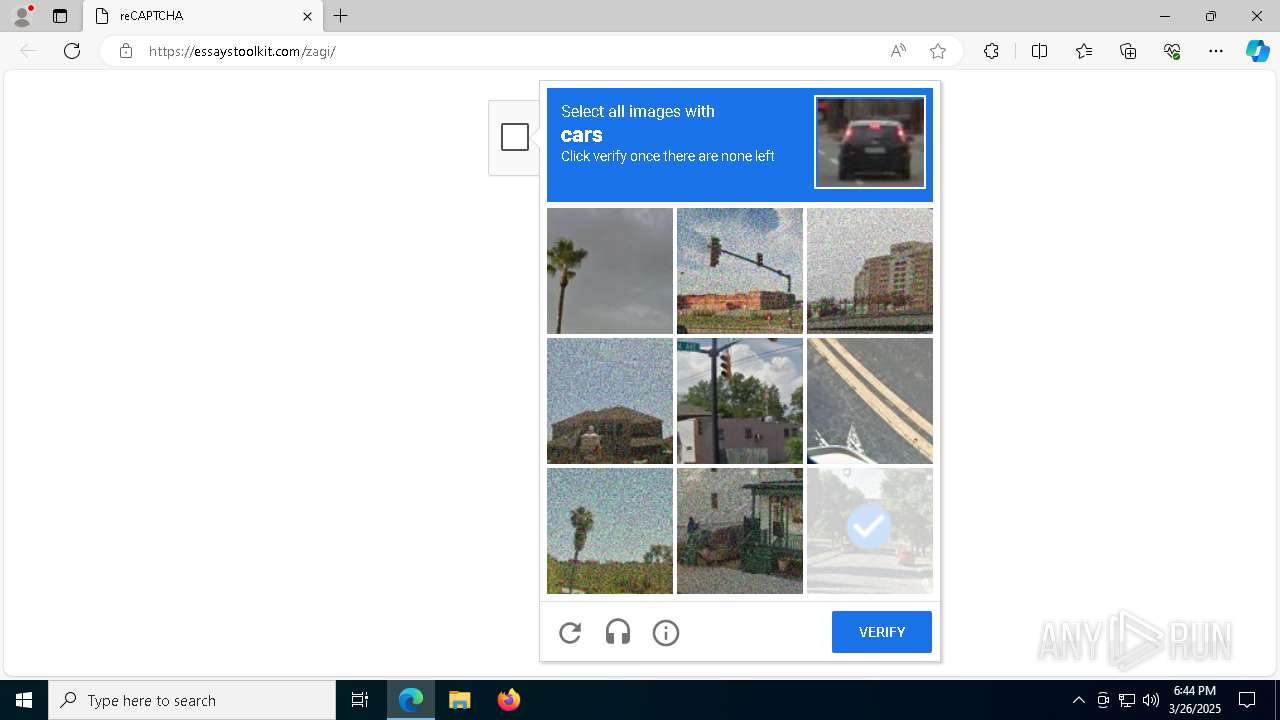Open Edge profile avatar
Screen dimensions: 1280x720
point(21,16)
